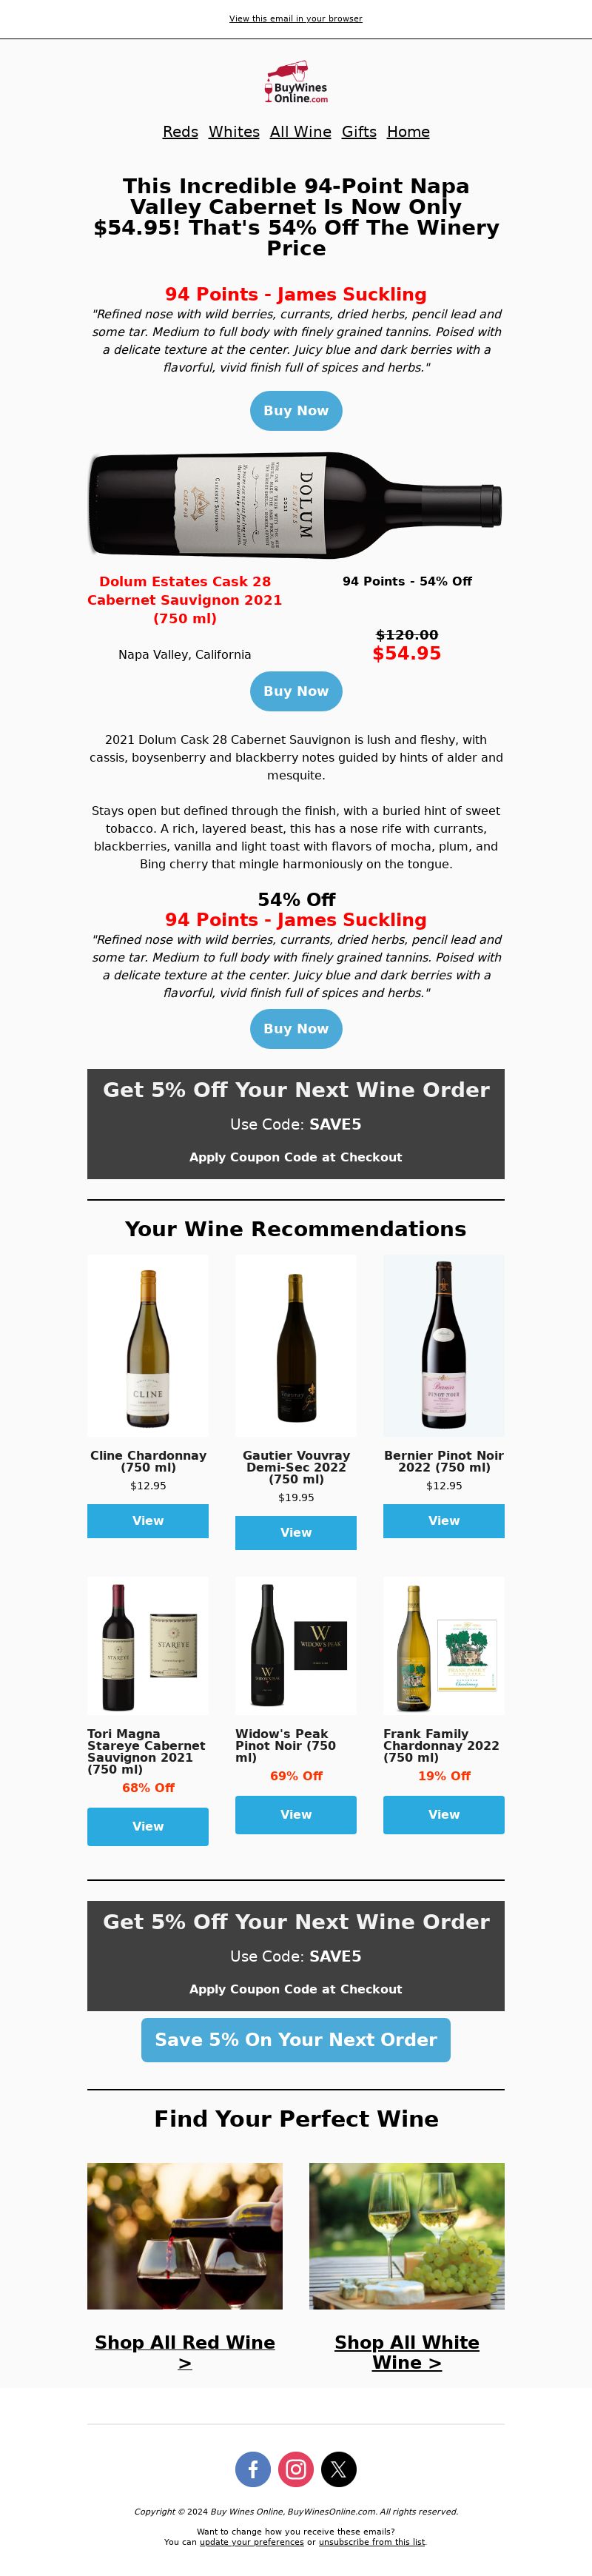
Task: Open the Instagram social icon
Action: click(296, 2469)
